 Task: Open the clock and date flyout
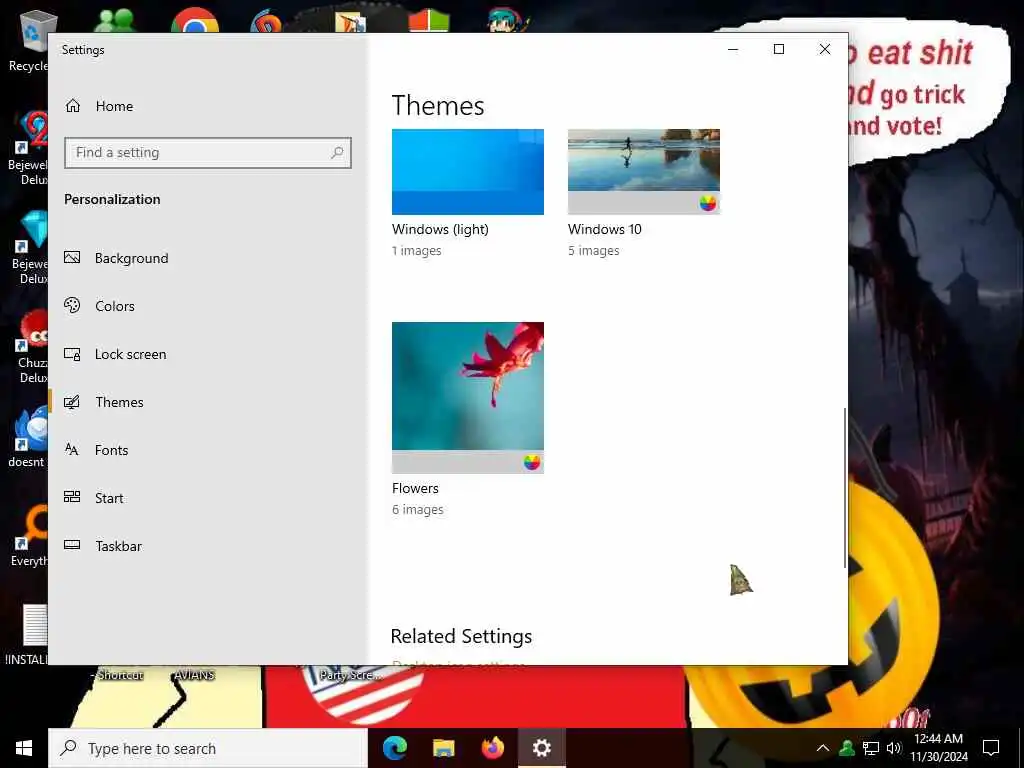tap(938, 748)
